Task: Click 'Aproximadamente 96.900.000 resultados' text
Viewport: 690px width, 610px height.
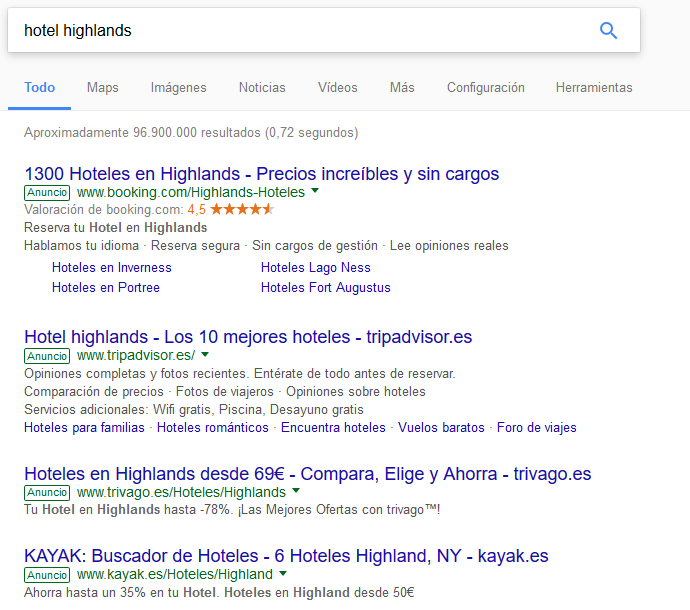Action: coord(191,132)
